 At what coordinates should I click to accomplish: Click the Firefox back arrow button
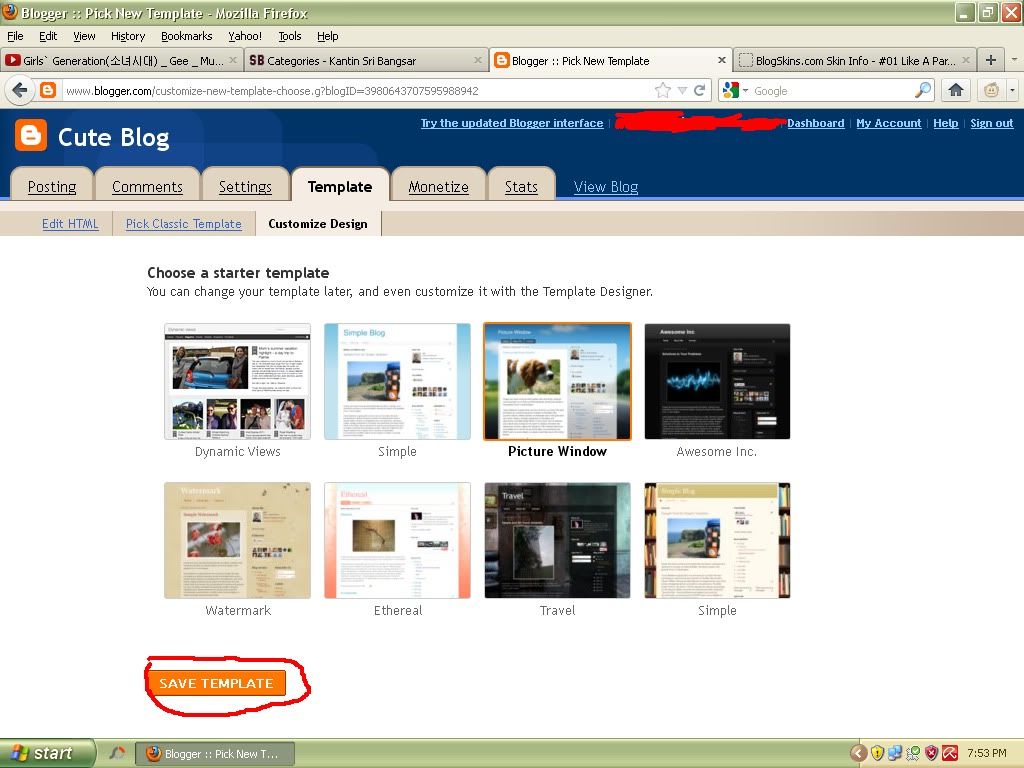20,91
